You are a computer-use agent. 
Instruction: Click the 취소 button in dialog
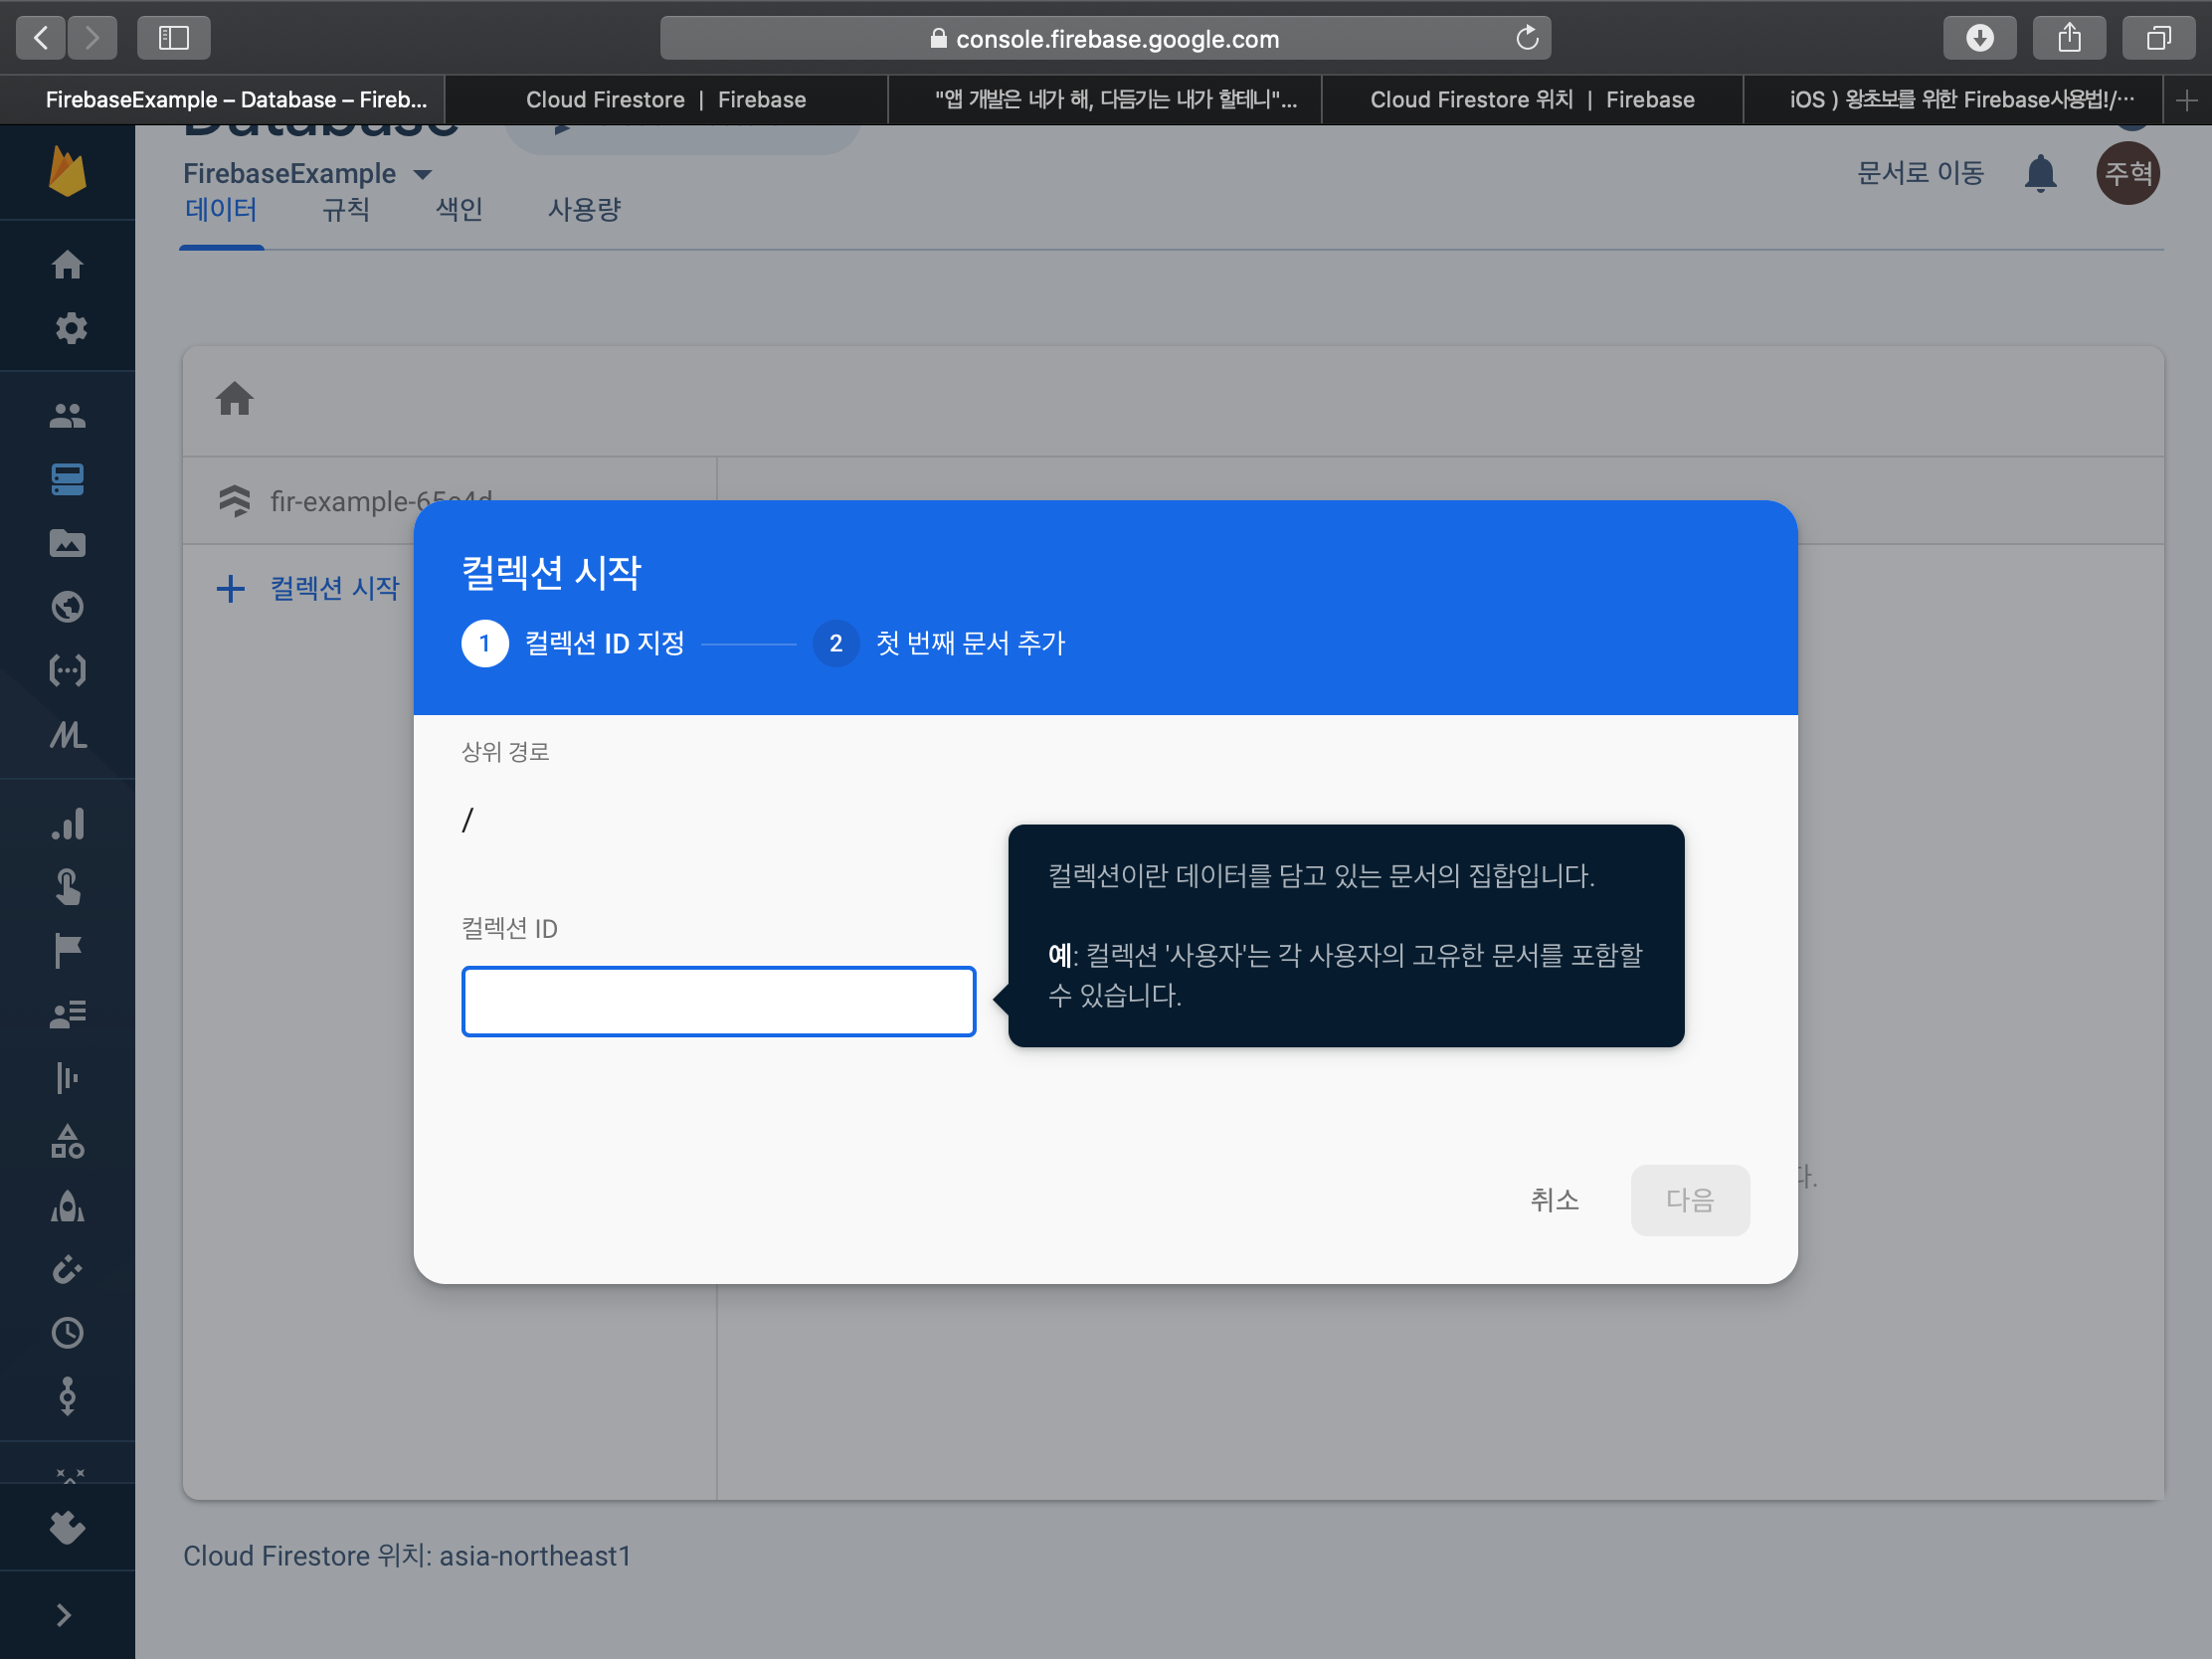1554,1199
